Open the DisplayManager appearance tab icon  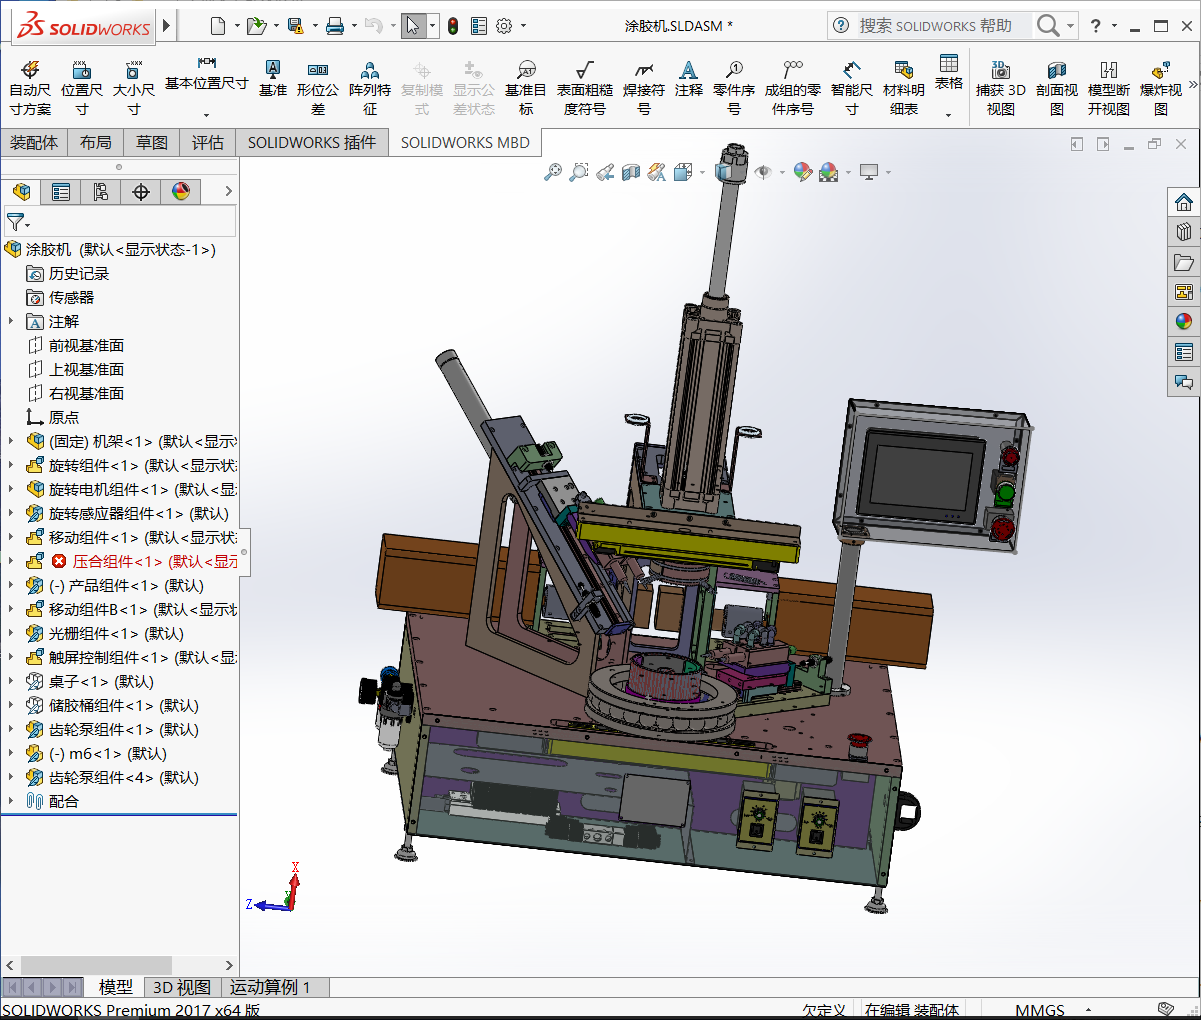pos(181,191)
